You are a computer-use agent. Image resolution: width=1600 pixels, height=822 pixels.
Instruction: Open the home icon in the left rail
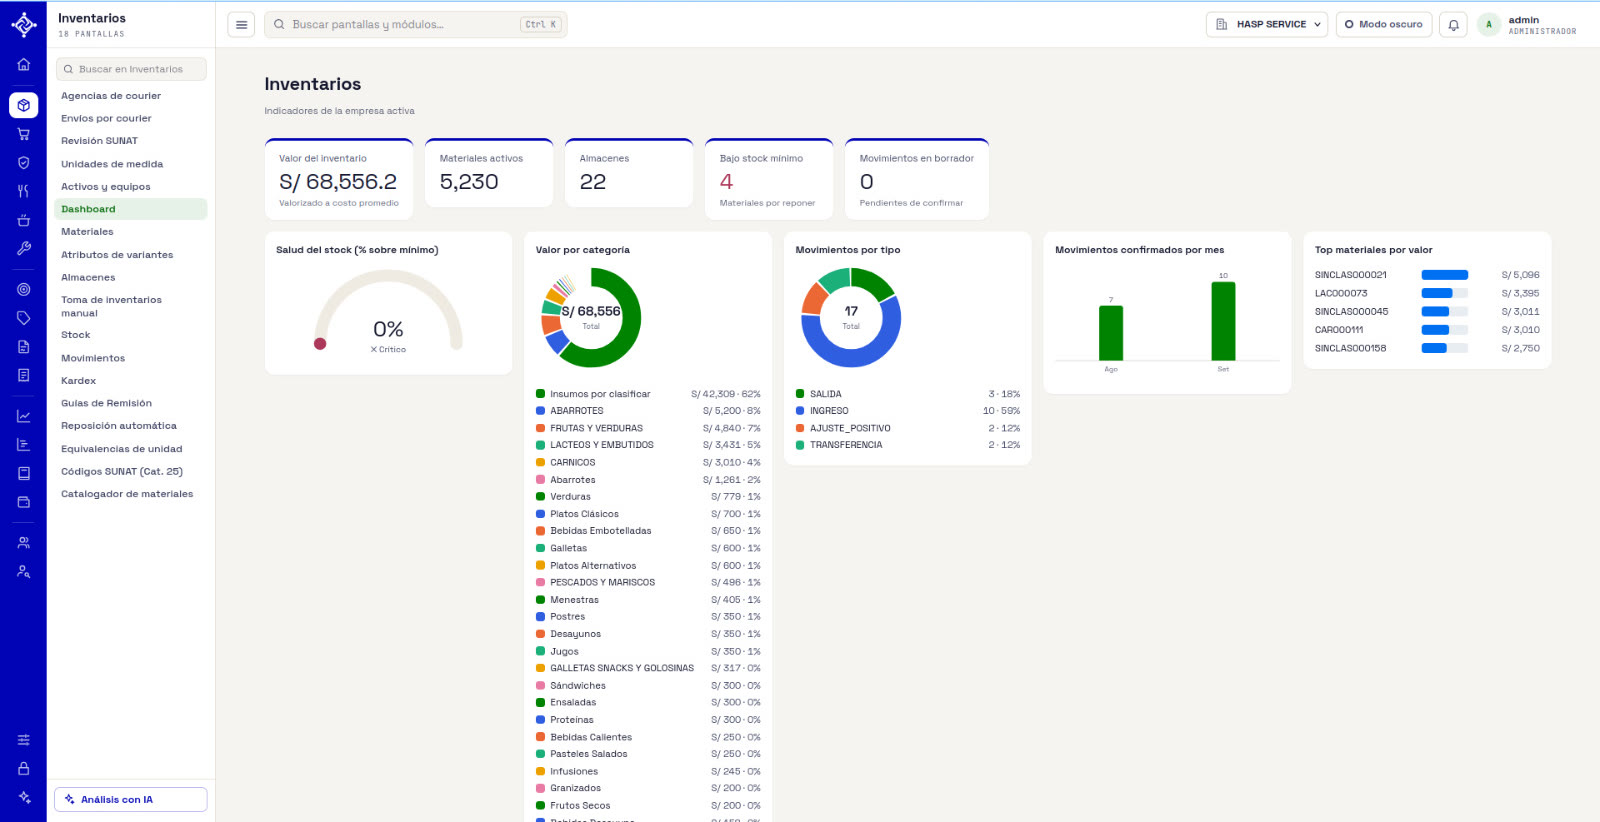23,65
